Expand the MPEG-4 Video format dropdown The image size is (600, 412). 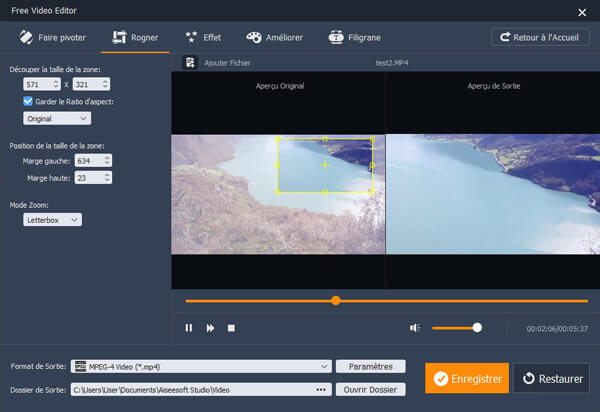(x=200, y=366)
